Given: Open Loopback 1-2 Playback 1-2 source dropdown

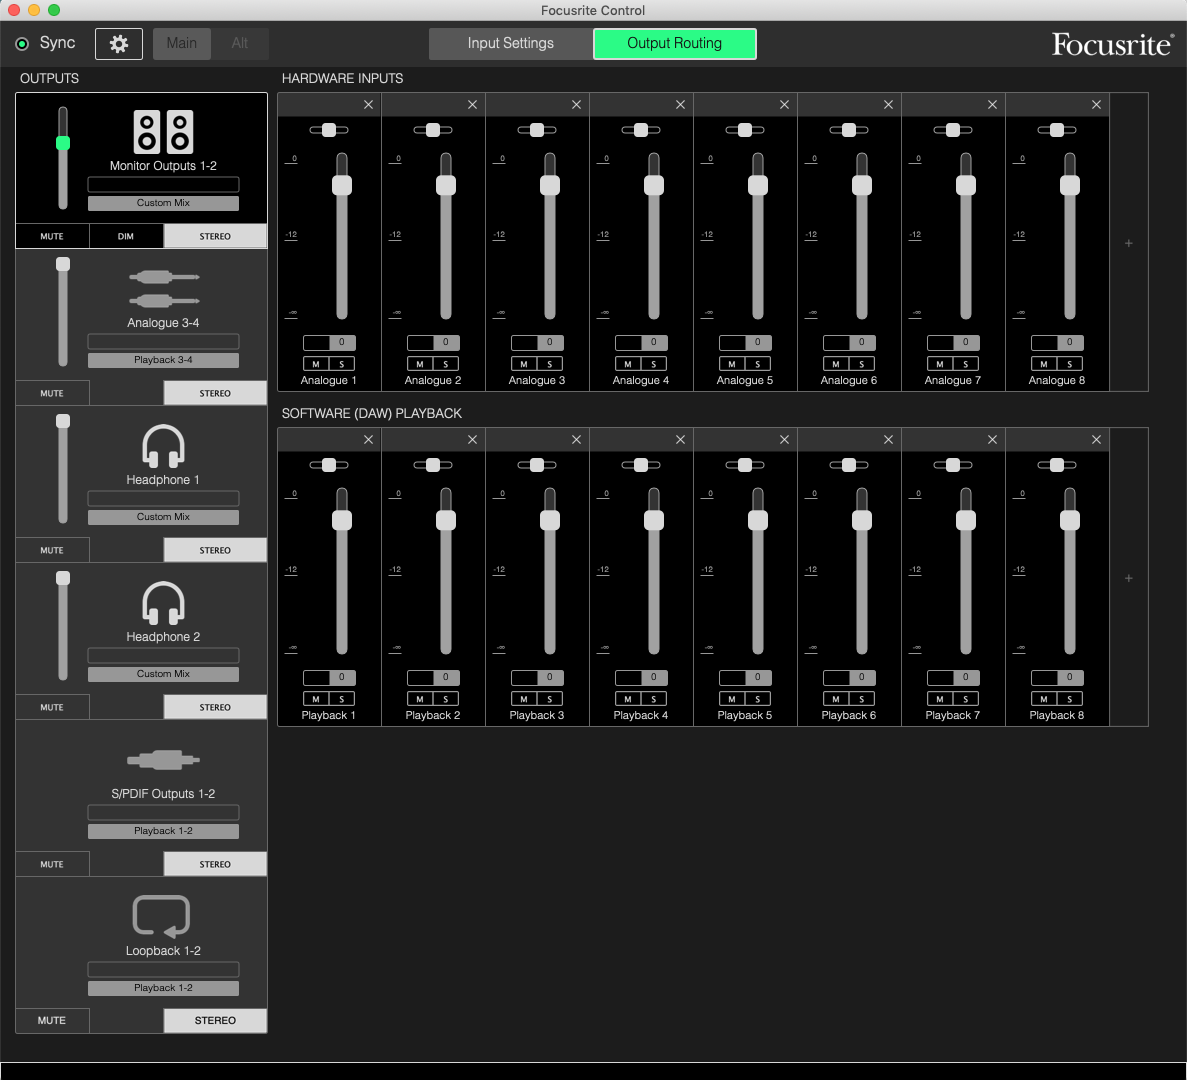Looking at the screenshot, I should [164, 988].
